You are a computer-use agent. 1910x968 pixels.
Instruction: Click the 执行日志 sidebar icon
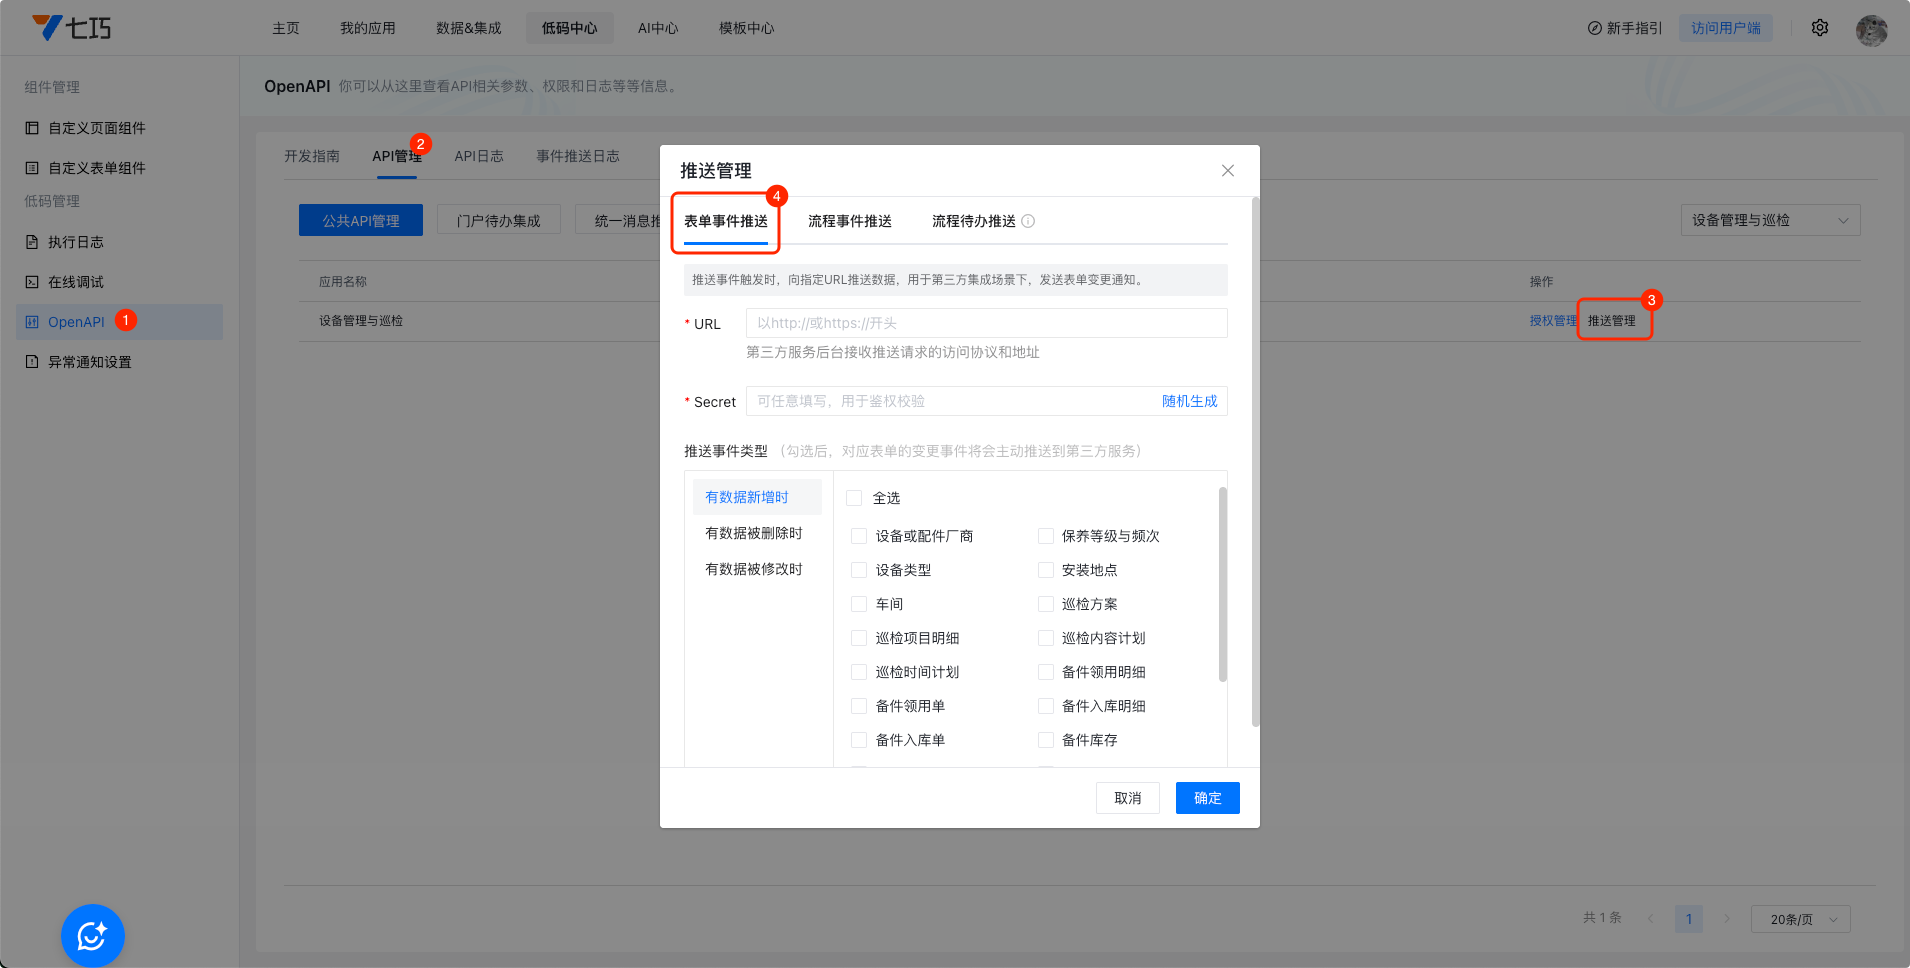[32, 242]
